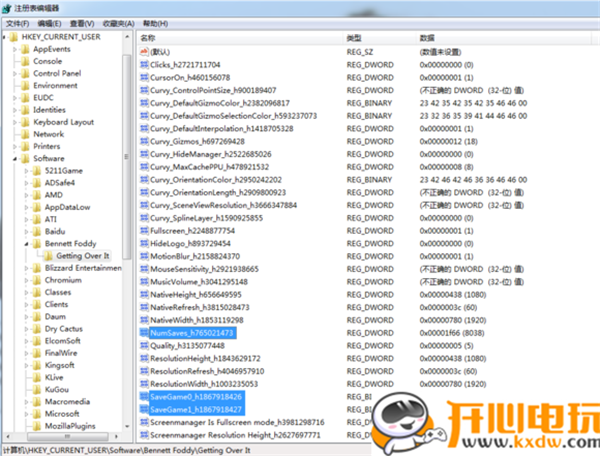Click tree panel scroll down arrow
600x456 pixels.
pos(127,426)
